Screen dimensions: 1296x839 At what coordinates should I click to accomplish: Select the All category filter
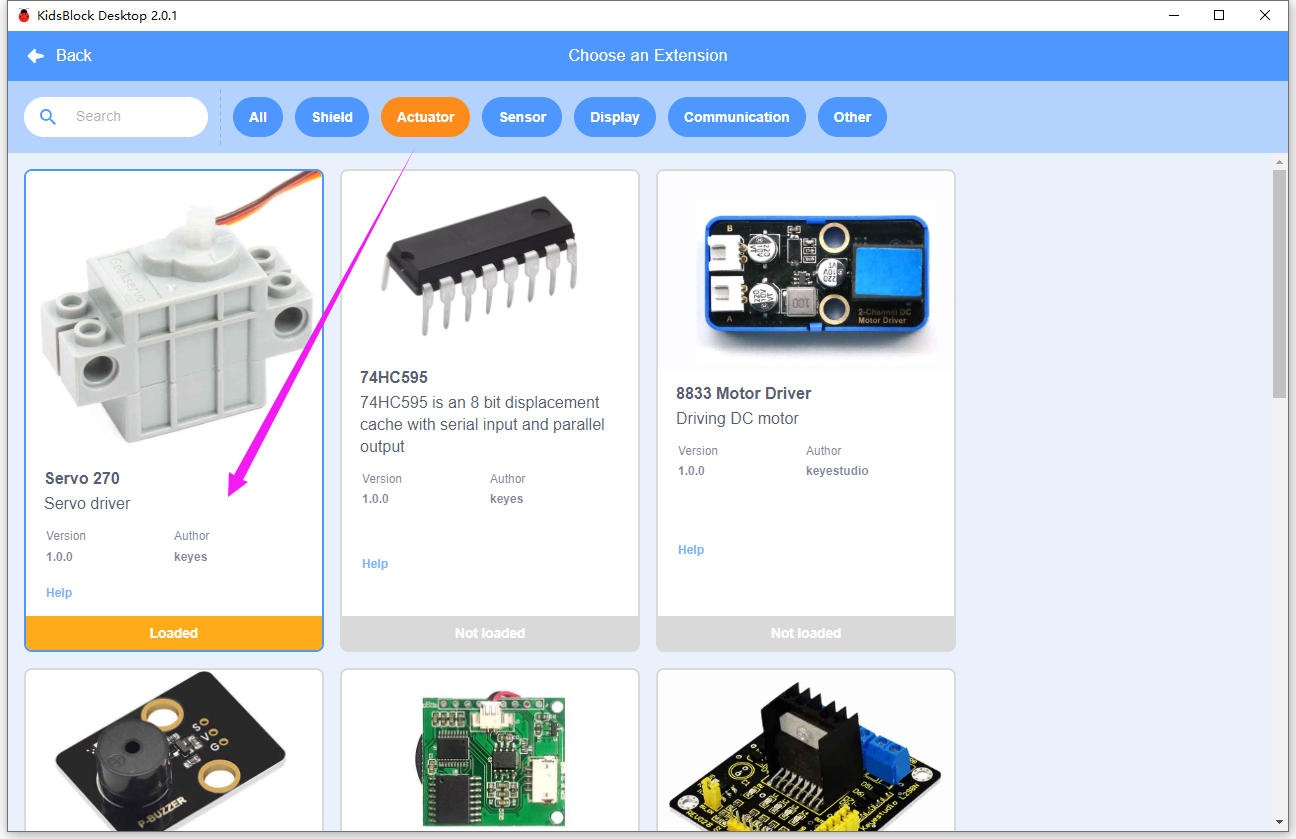258,117
